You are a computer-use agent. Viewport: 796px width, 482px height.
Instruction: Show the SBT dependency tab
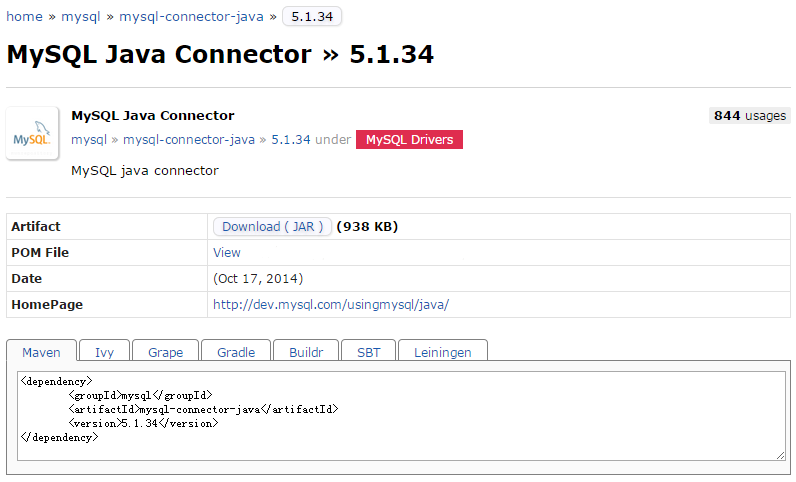click(369, 352)
